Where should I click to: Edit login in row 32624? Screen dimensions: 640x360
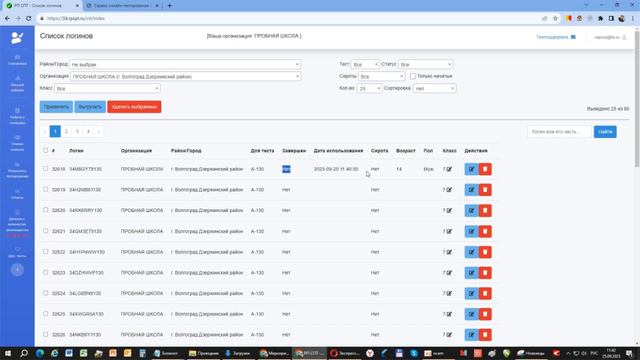coord(471,293)
